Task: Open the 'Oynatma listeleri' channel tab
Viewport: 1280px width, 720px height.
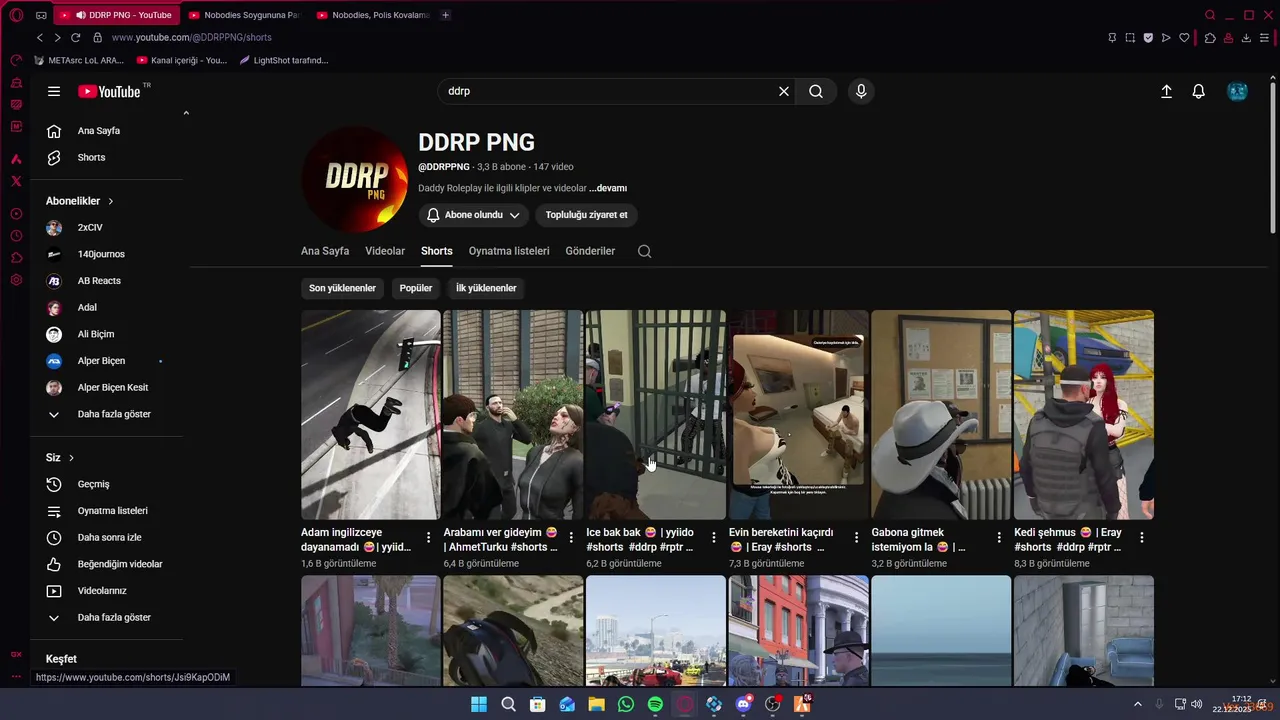Action: (509, 251)
